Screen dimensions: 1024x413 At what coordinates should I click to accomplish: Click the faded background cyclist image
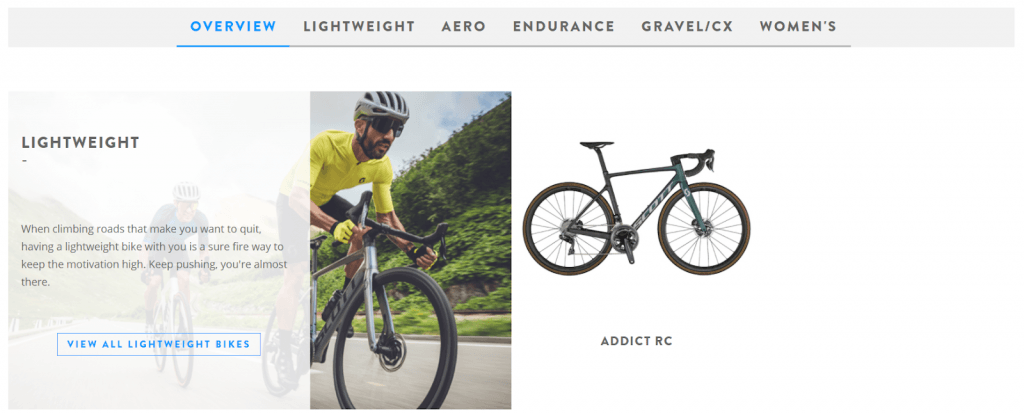pos(159,250)
